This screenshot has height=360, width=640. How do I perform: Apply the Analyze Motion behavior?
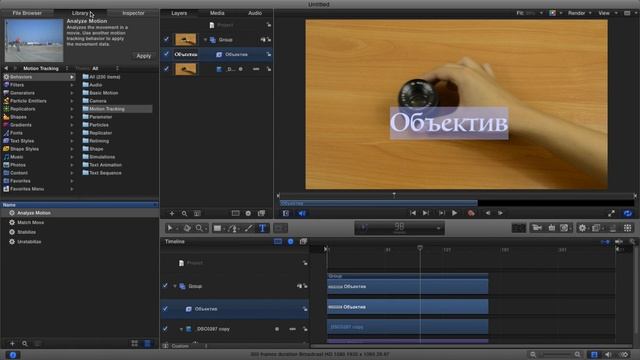click(x=143, y=56)
